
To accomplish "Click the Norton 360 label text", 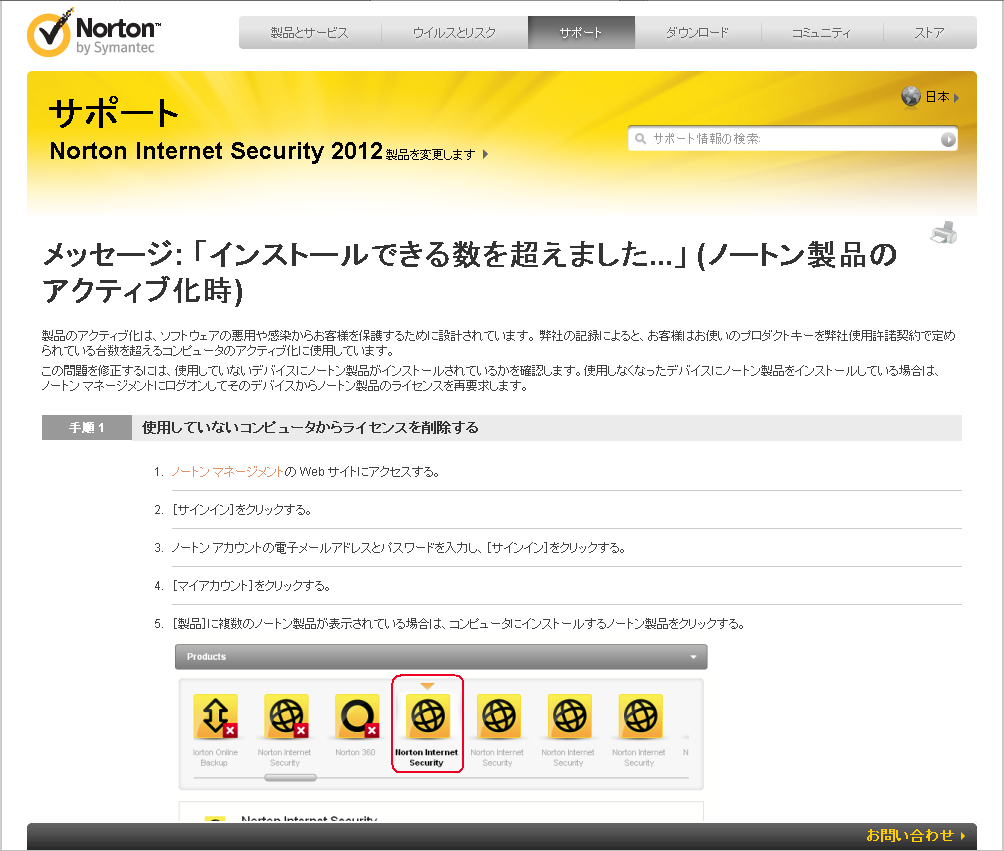I will (355, 752).
